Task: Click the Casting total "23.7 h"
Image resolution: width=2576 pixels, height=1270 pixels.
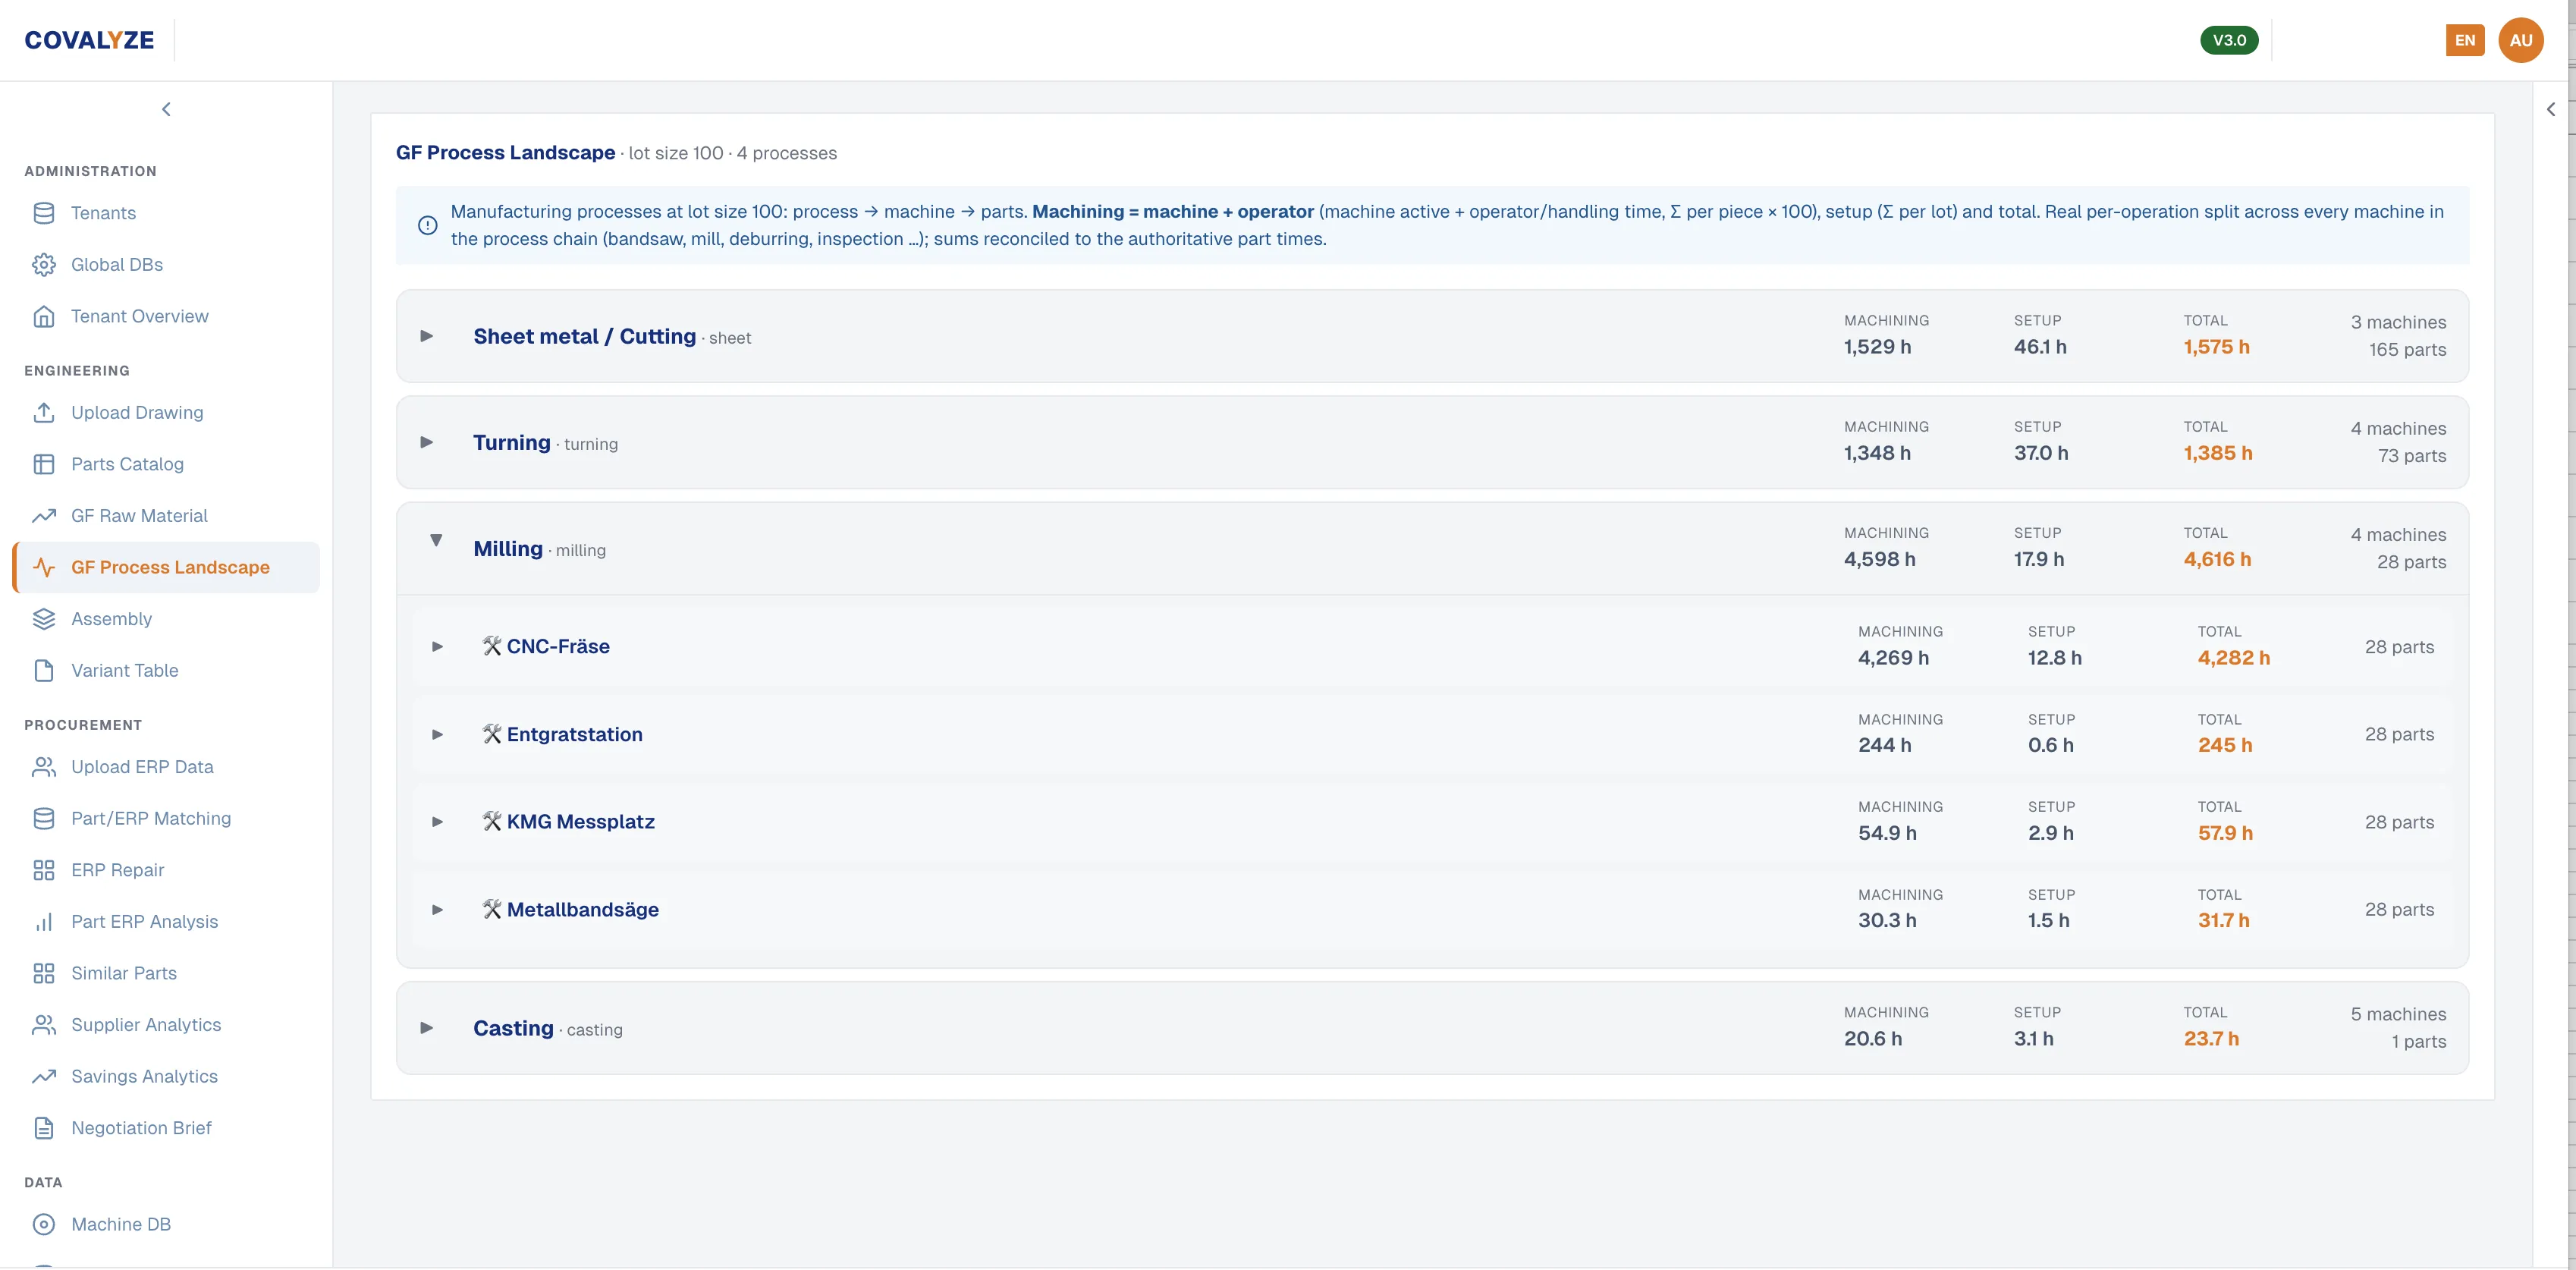Action: (2211, 1039)
